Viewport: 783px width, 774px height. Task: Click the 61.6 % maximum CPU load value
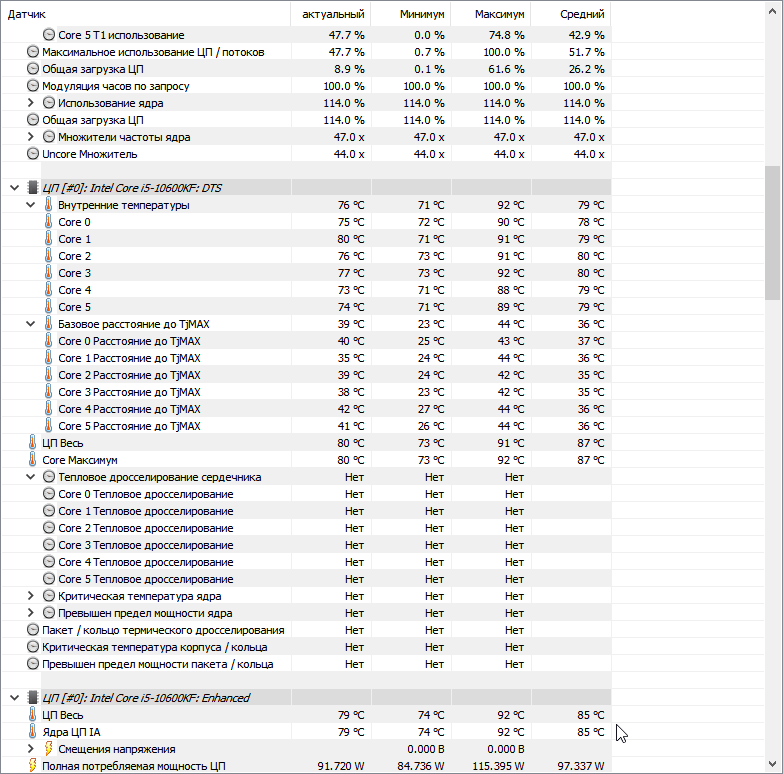tap(506, 69)
